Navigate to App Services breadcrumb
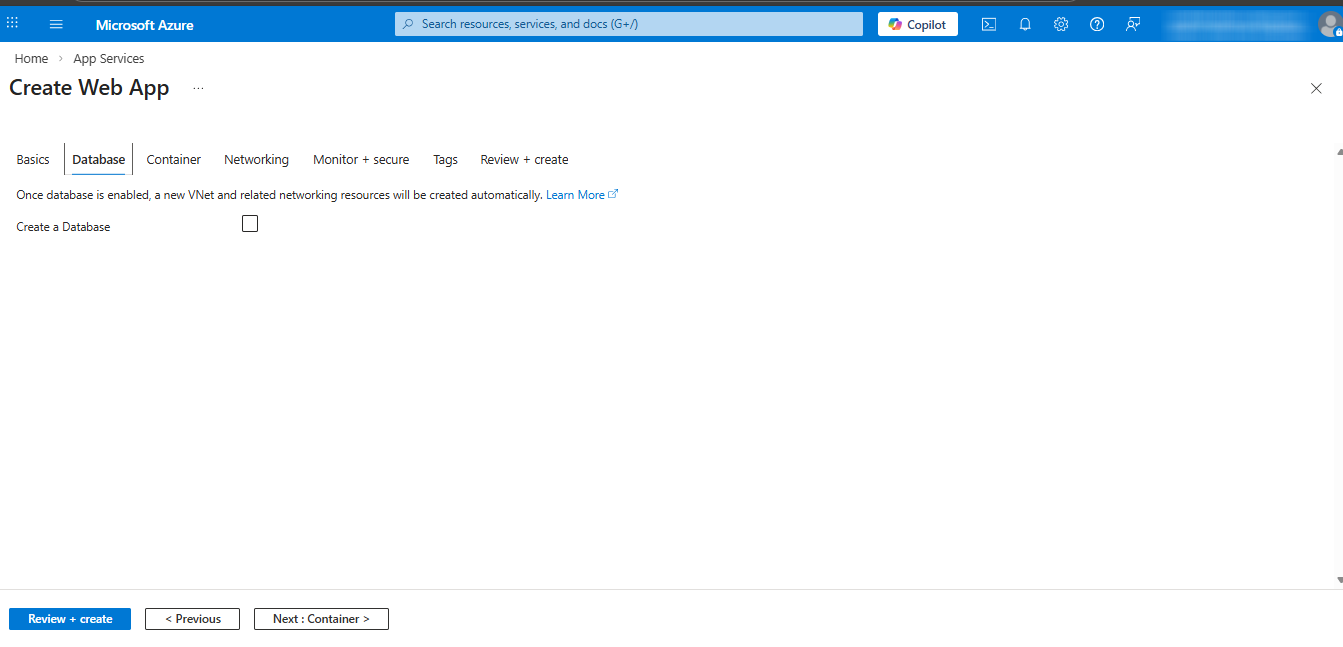This screenshot has width=1343, height=647. pos(108,59)
